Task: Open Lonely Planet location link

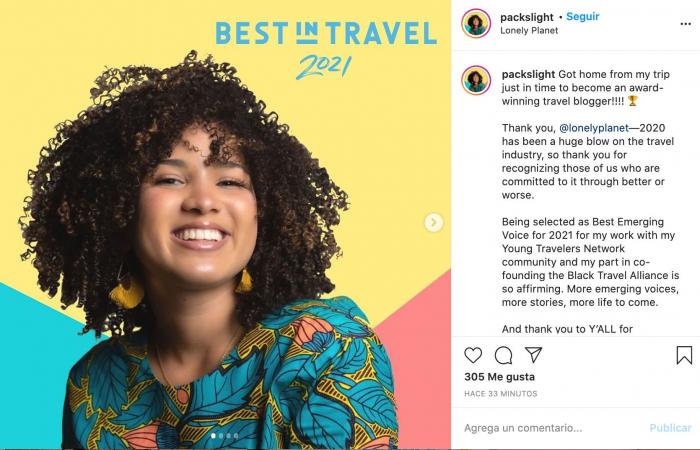Action: click(529, 30)
